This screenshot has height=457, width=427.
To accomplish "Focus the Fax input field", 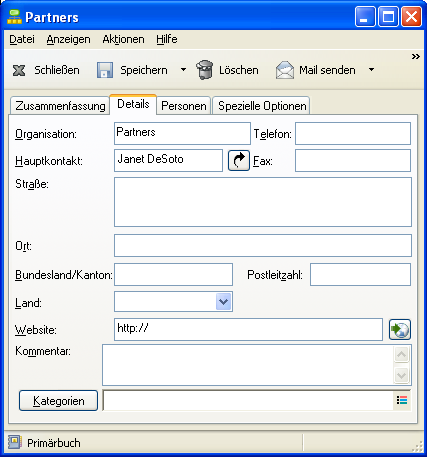I will coord(353,160).
